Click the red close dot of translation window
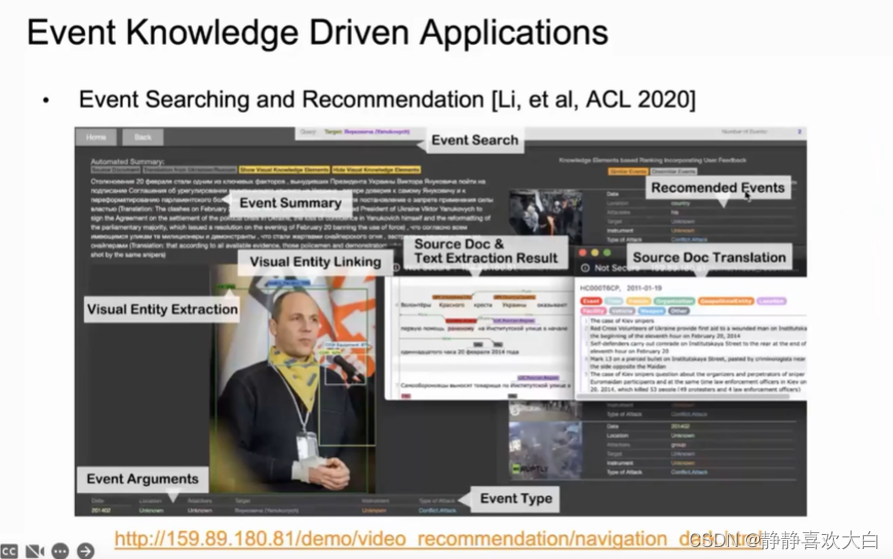The width and height of the screenshot is (893, 559). 582,253
